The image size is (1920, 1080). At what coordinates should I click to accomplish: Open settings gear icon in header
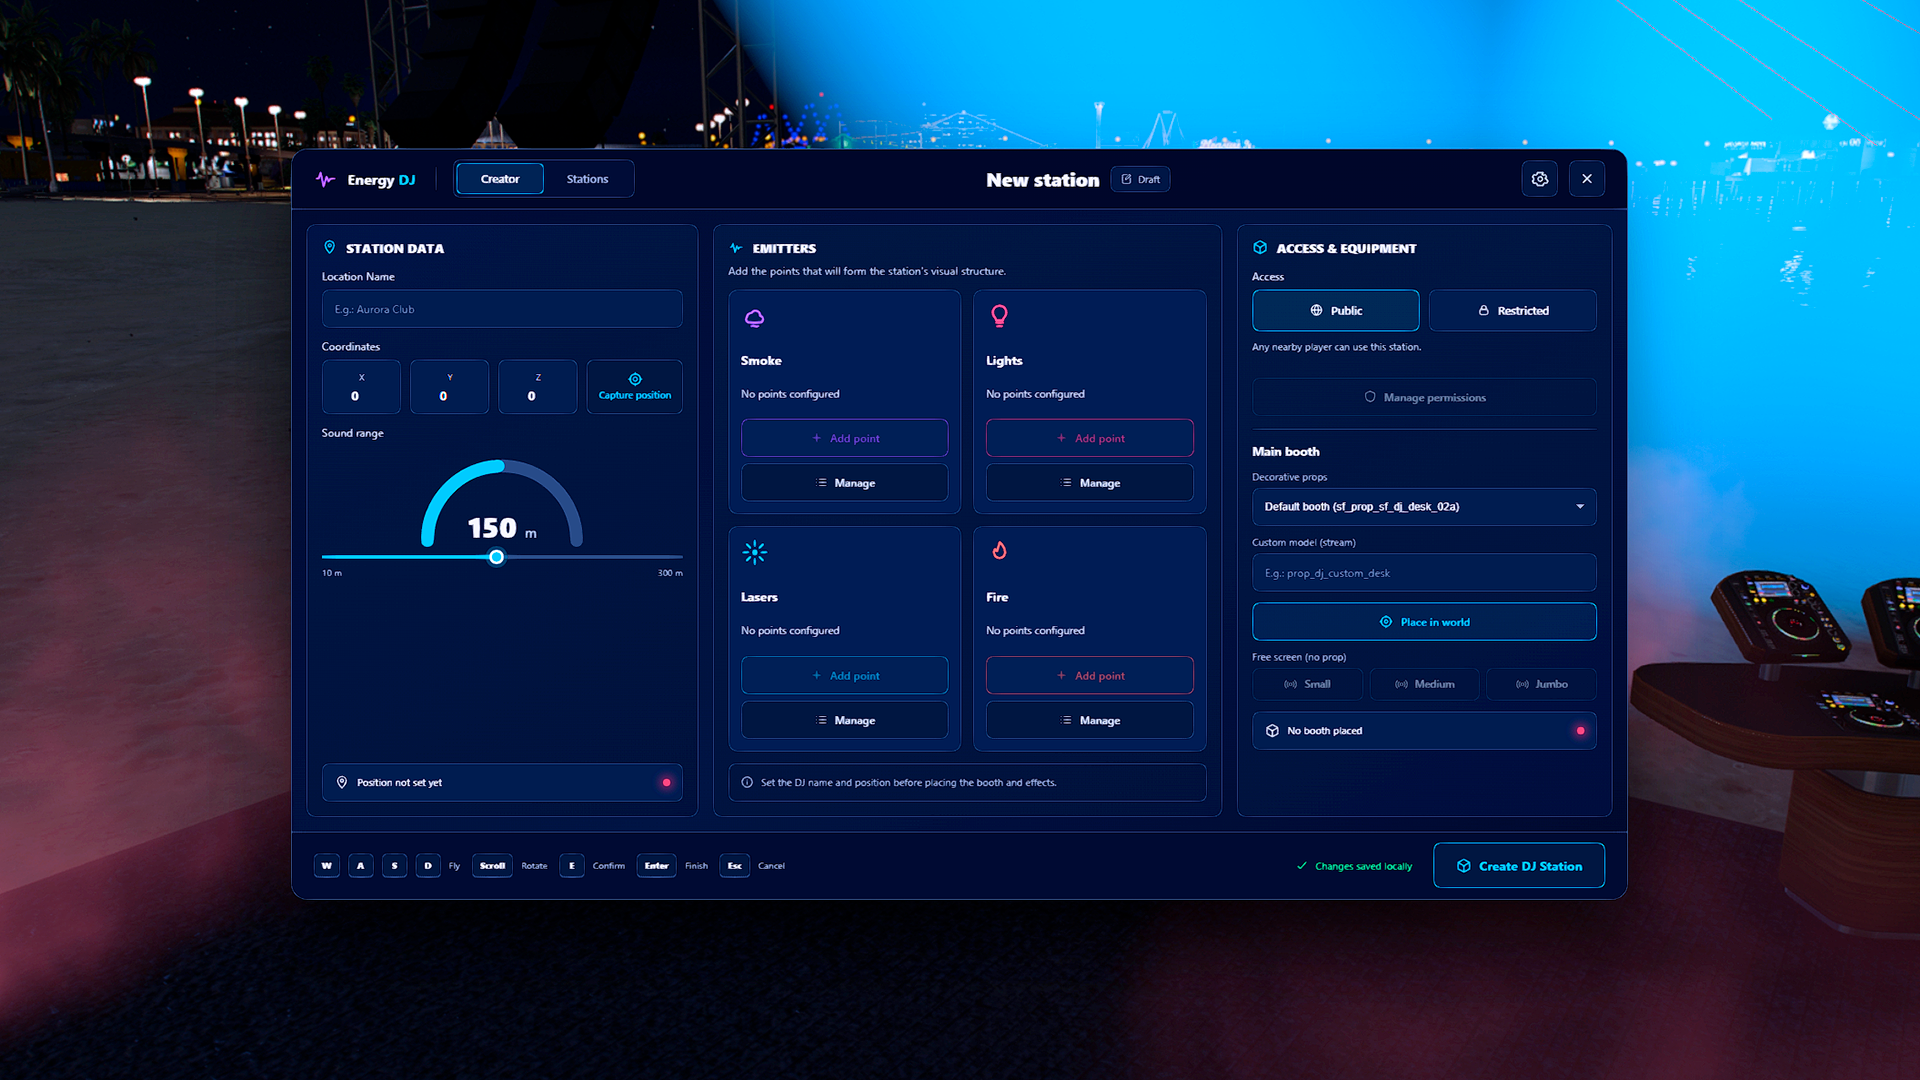[1539, 179]
